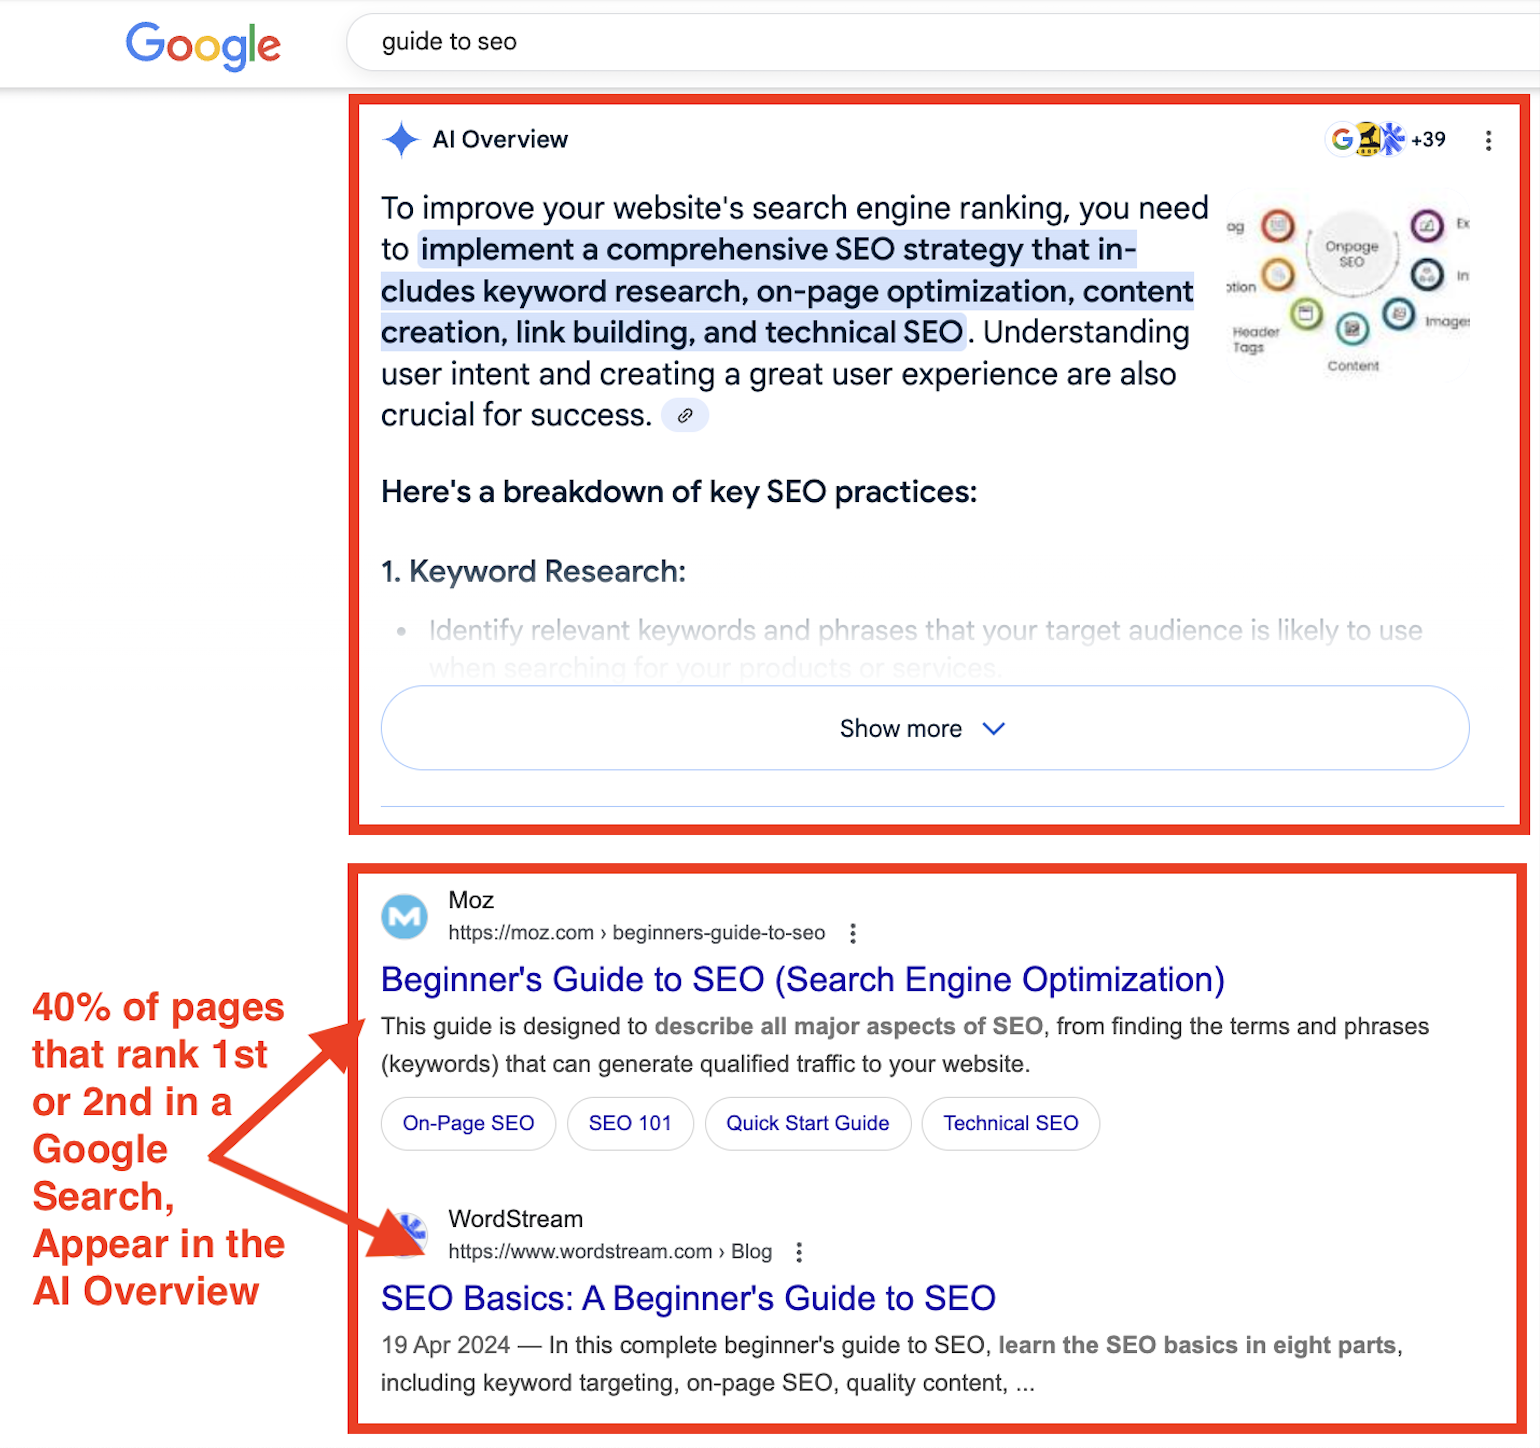The width and height of the screenshot is (1540, 1448).
Task: Click the 'Here's a breakdown of key SEO practices:' heading
Action: (x=679, y=492)
